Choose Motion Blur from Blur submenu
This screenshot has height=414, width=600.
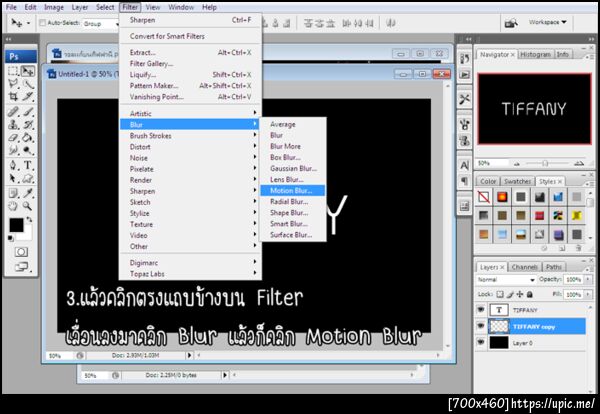click(293, 191)
